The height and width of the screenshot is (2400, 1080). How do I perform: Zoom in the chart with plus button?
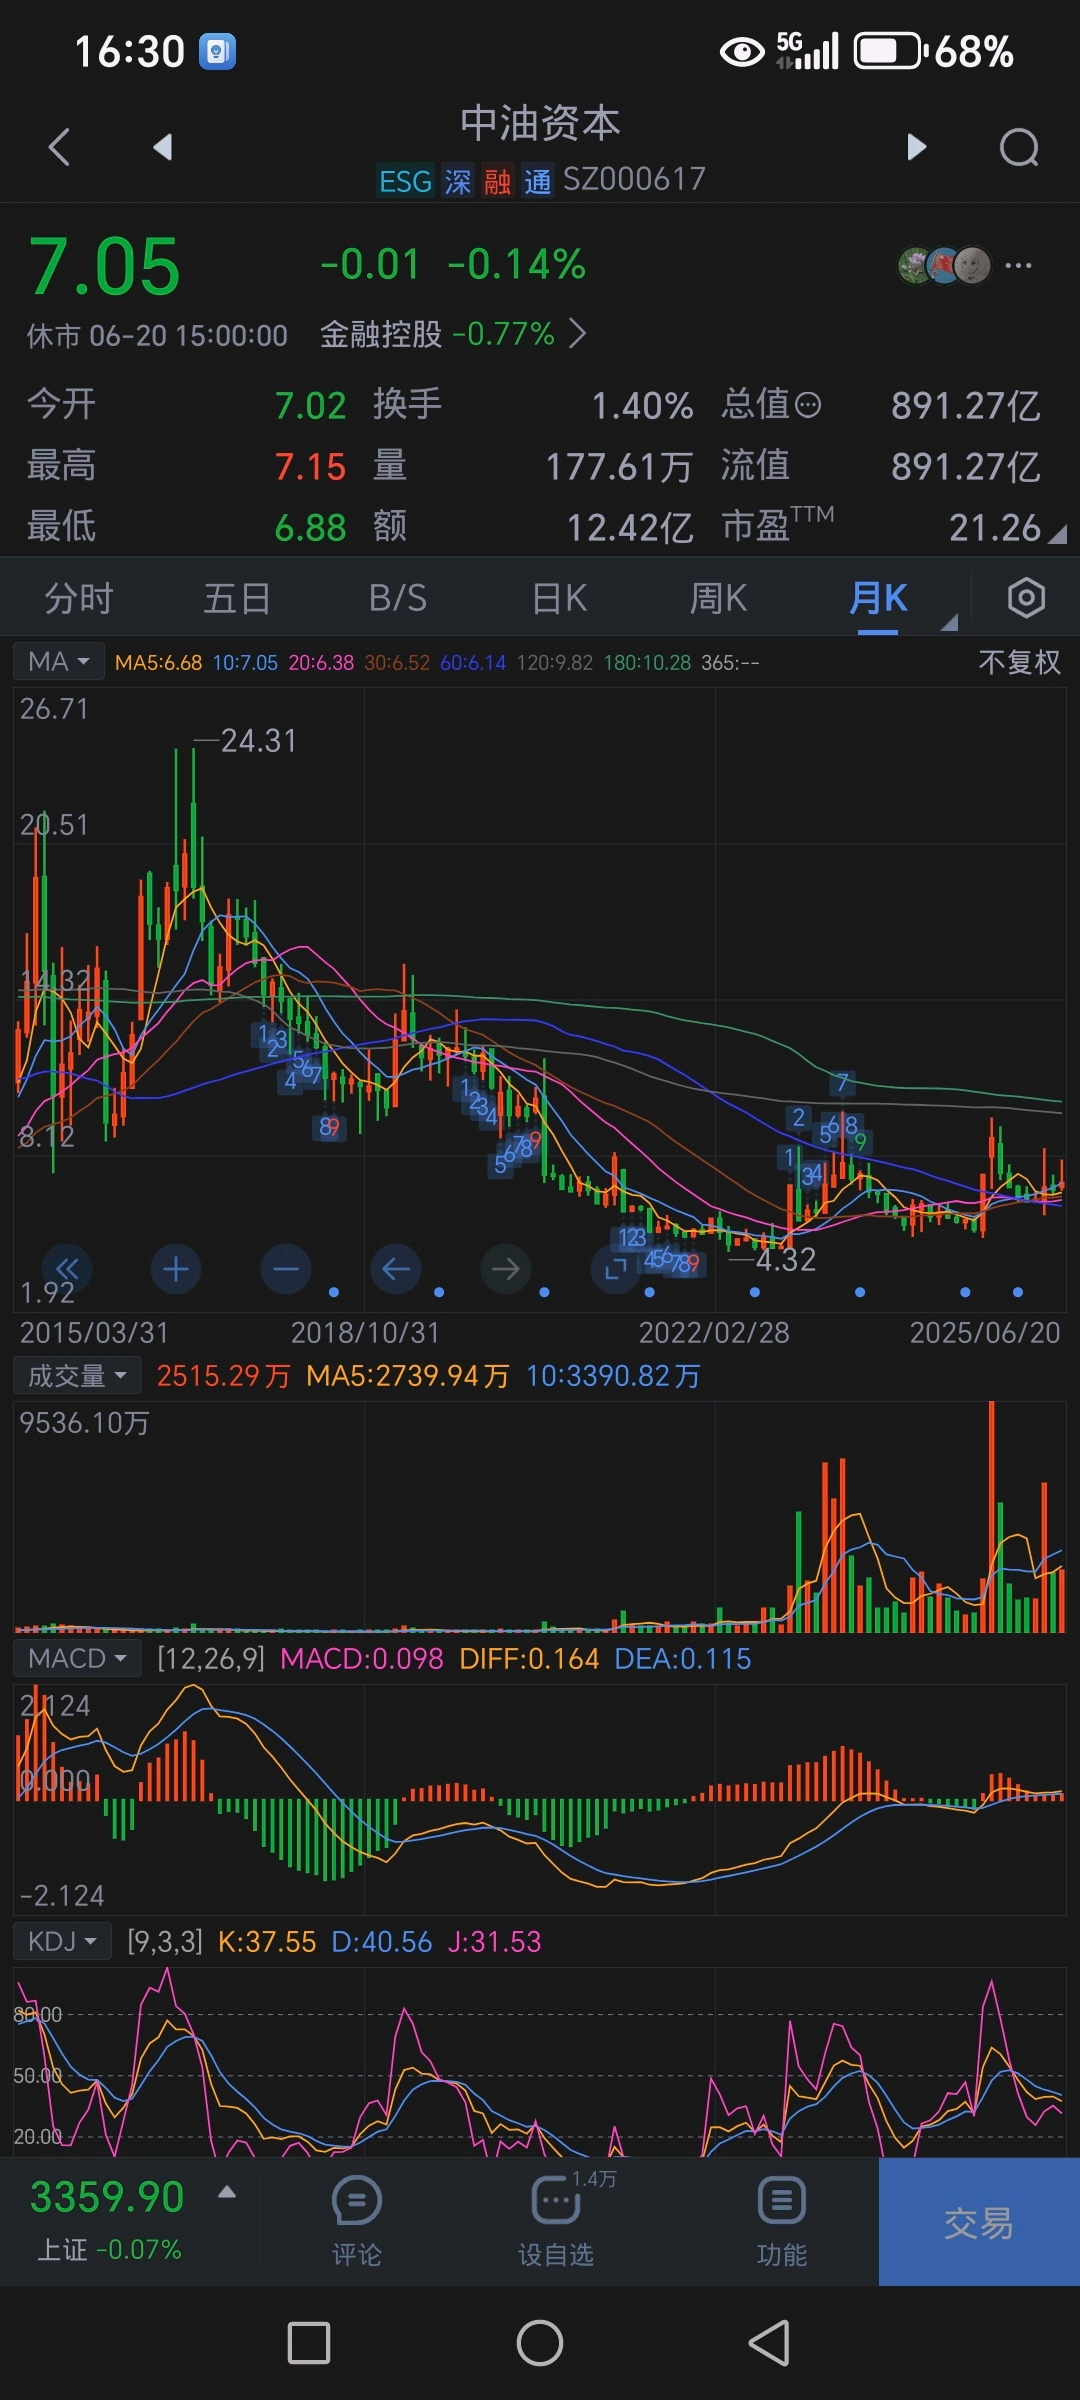[x=176, y=1269]
